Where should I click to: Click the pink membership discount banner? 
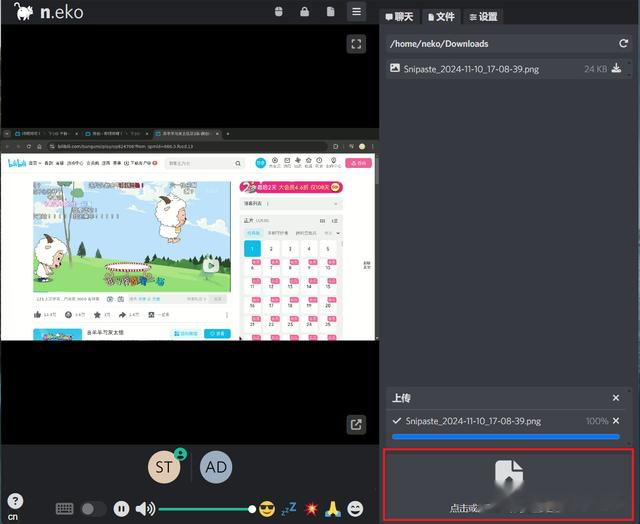click(291, 187)
